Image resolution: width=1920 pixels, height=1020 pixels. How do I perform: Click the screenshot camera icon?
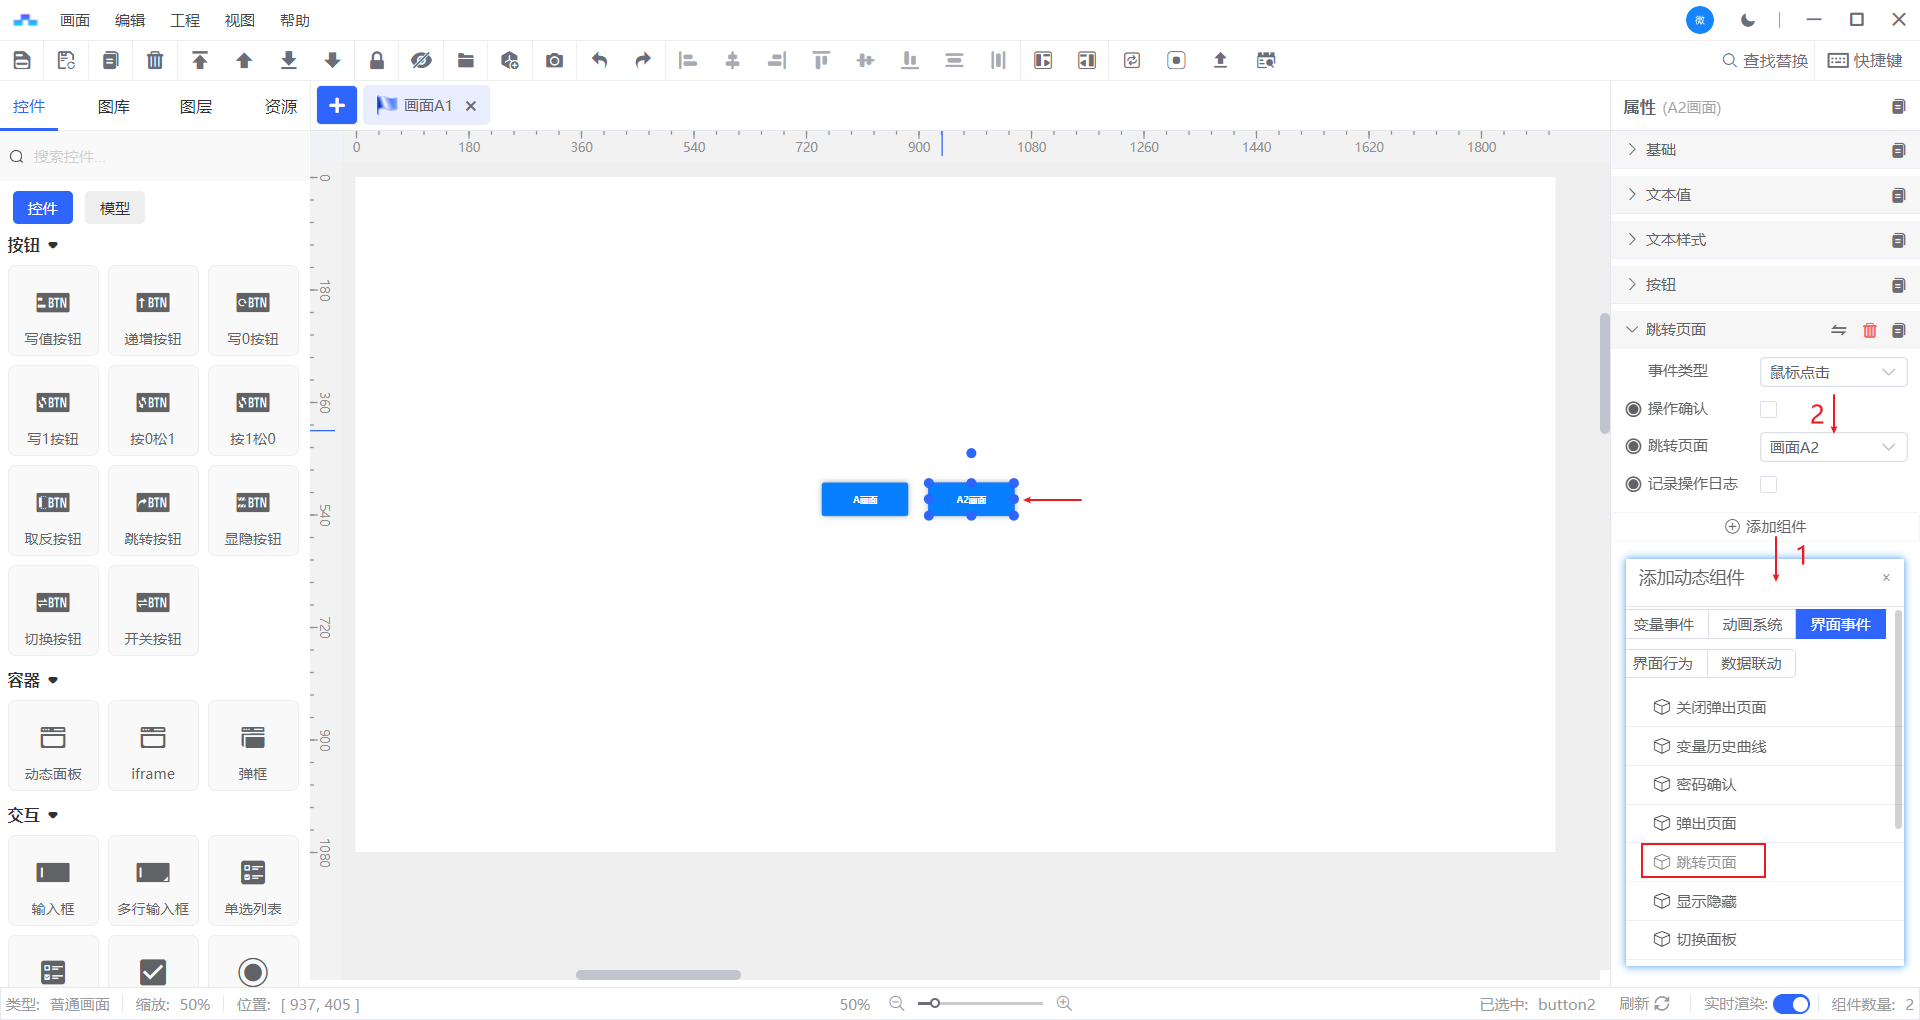point(554,60)
